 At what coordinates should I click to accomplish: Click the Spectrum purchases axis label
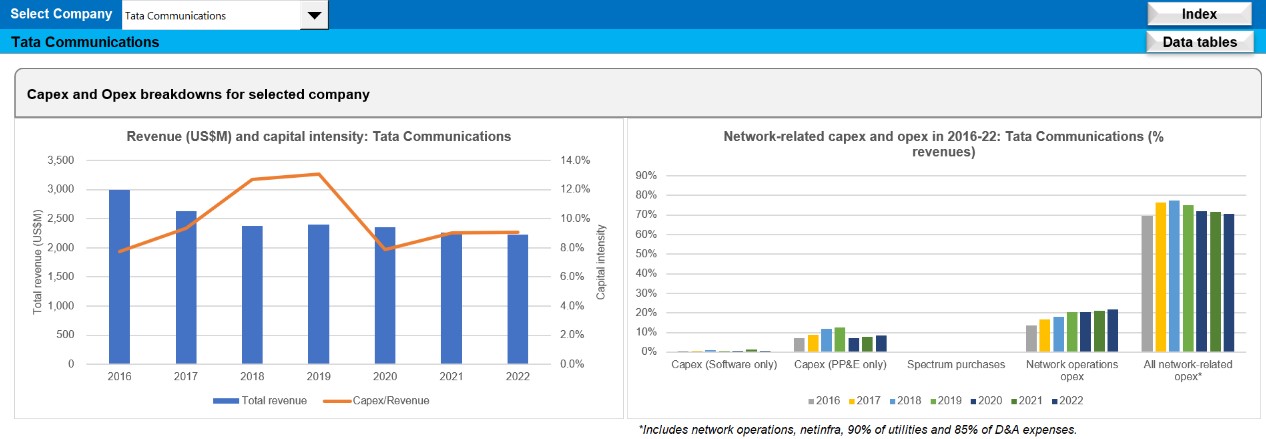pos(957,365)
